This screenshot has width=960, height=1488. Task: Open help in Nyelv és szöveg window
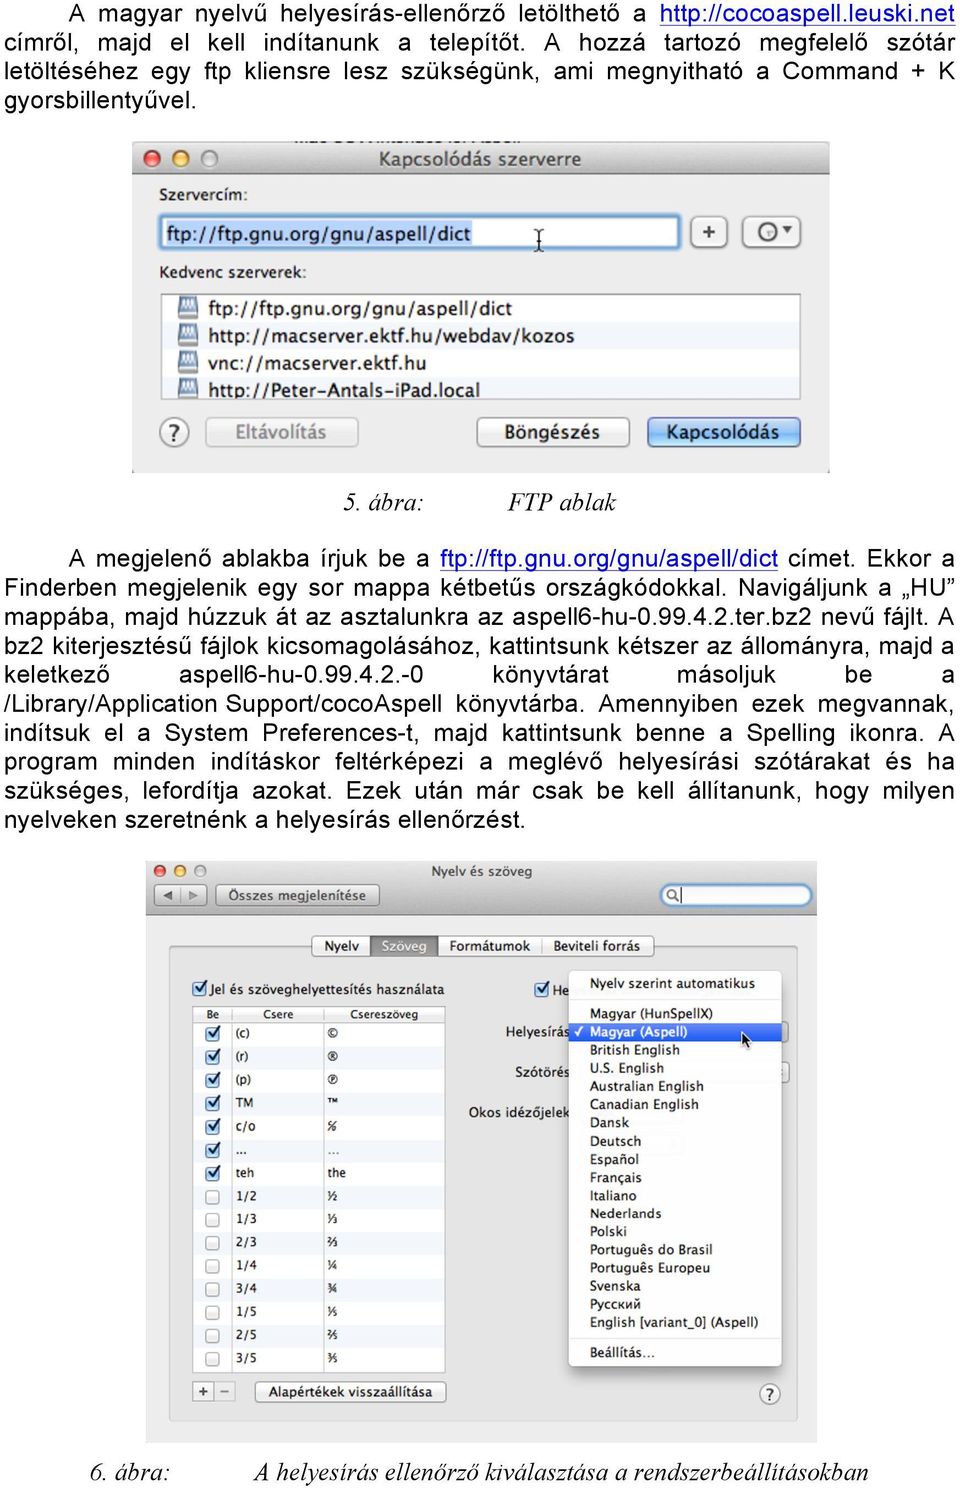pos(769,1393)
